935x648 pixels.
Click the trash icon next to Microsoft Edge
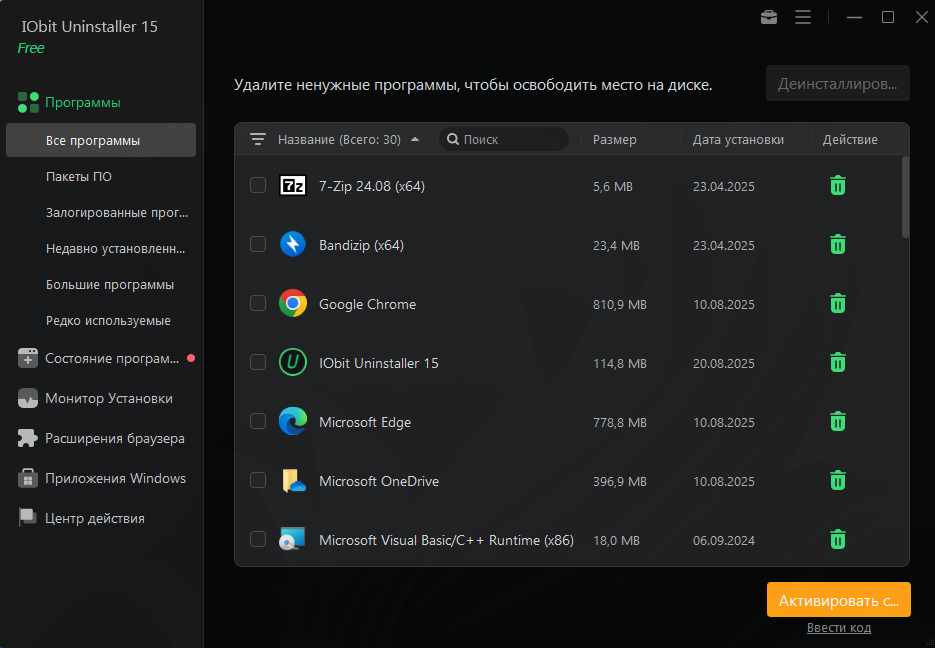click(x=838, y=421)
